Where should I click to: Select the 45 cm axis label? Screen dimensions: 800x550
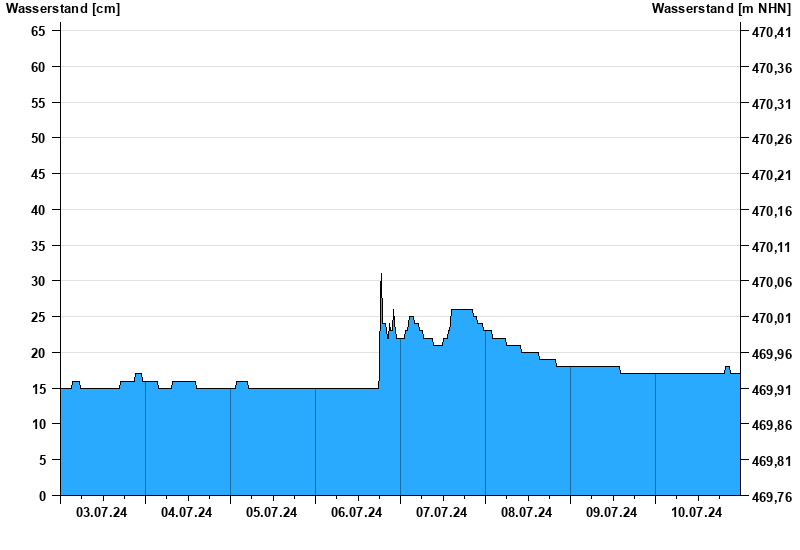click(38, 174)
